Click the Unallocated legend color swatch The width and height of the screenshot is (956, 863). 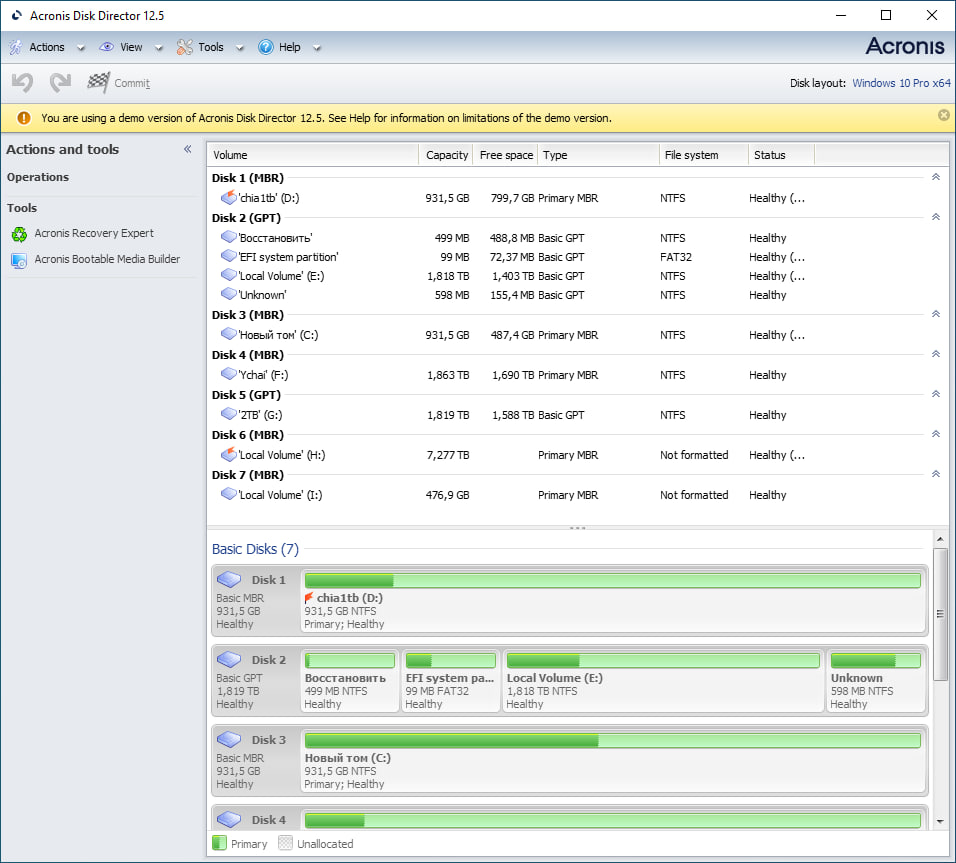click(285, 843)
